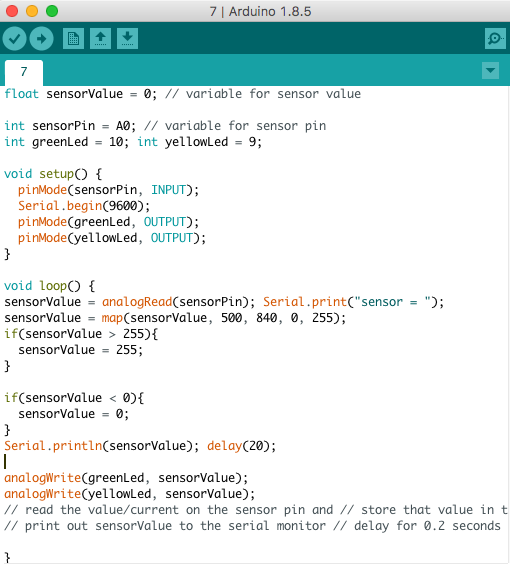Click the 'sensorValue = 0;' assignment inside if
Image resolution: width=510 pixels, height=564 pixels.
pos(73,414)
